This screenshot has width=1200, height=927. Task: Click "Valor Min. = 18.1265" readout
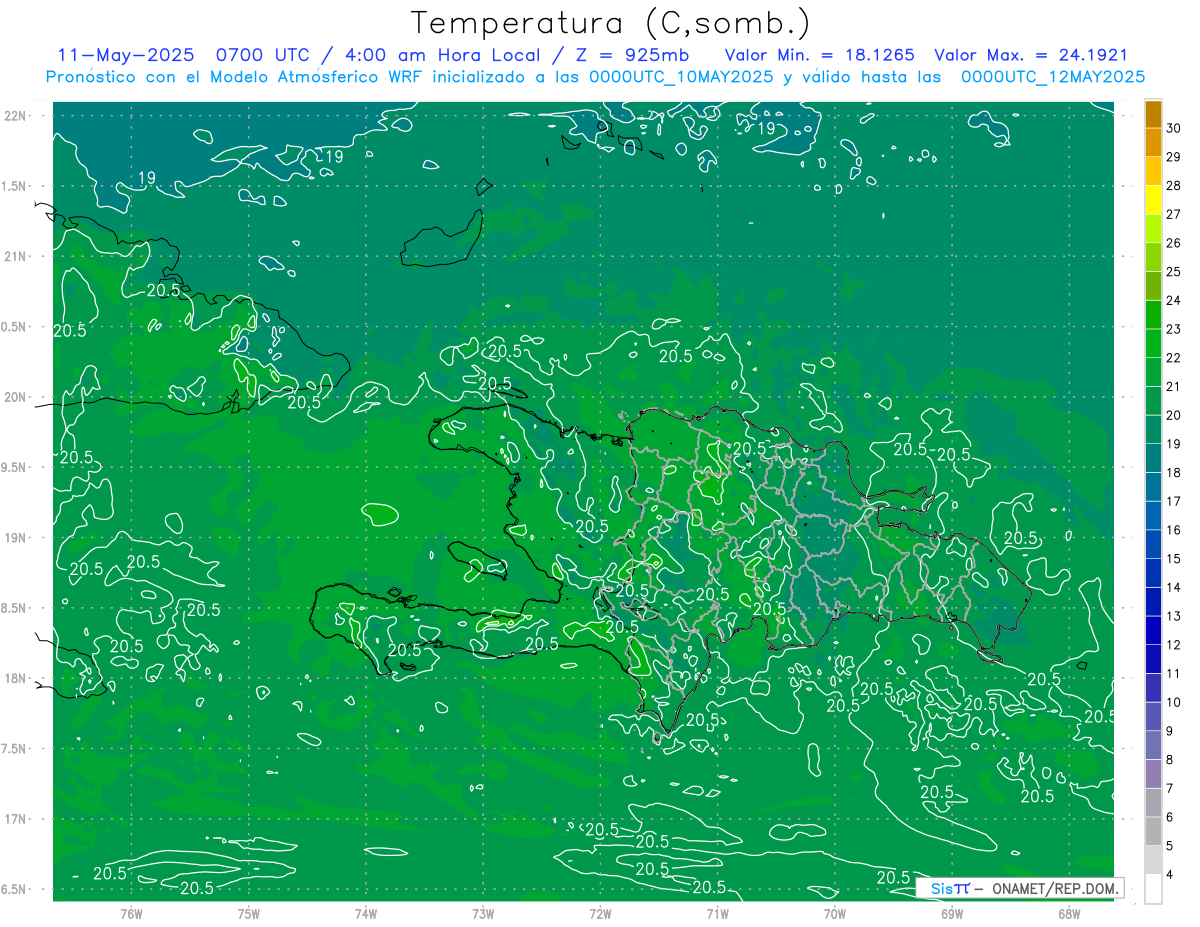tap(818, 55)
